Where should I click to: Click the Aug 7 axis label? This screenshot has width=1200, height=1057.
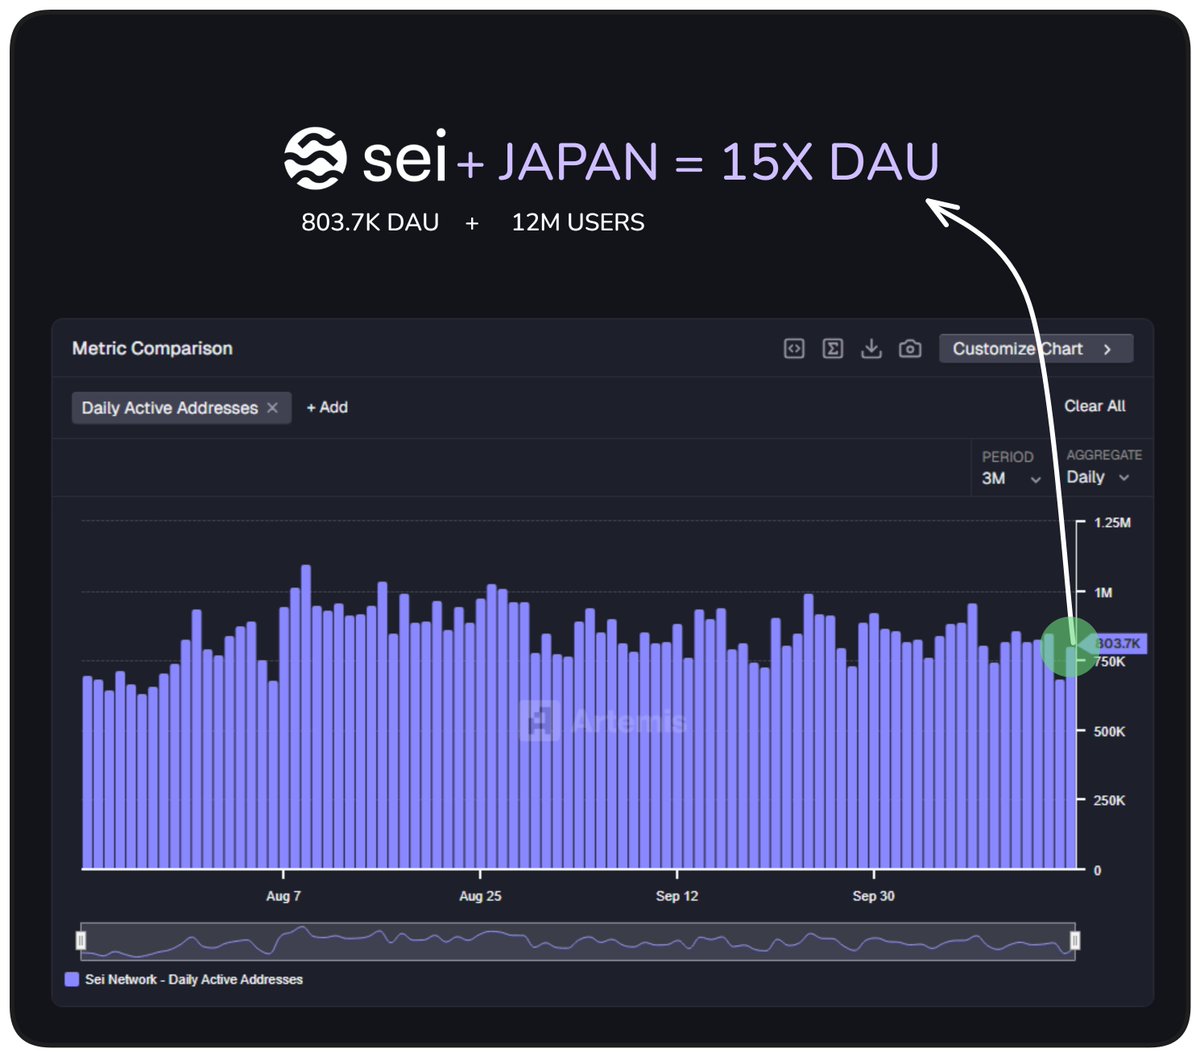(x=283, y=896)
